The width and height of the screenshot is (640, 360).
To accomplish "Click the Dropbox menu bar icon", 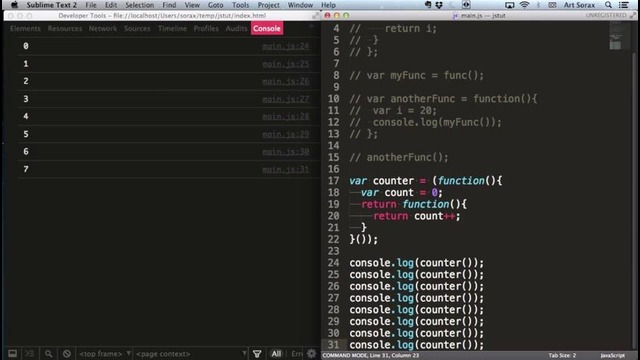I will pos(439,5).
